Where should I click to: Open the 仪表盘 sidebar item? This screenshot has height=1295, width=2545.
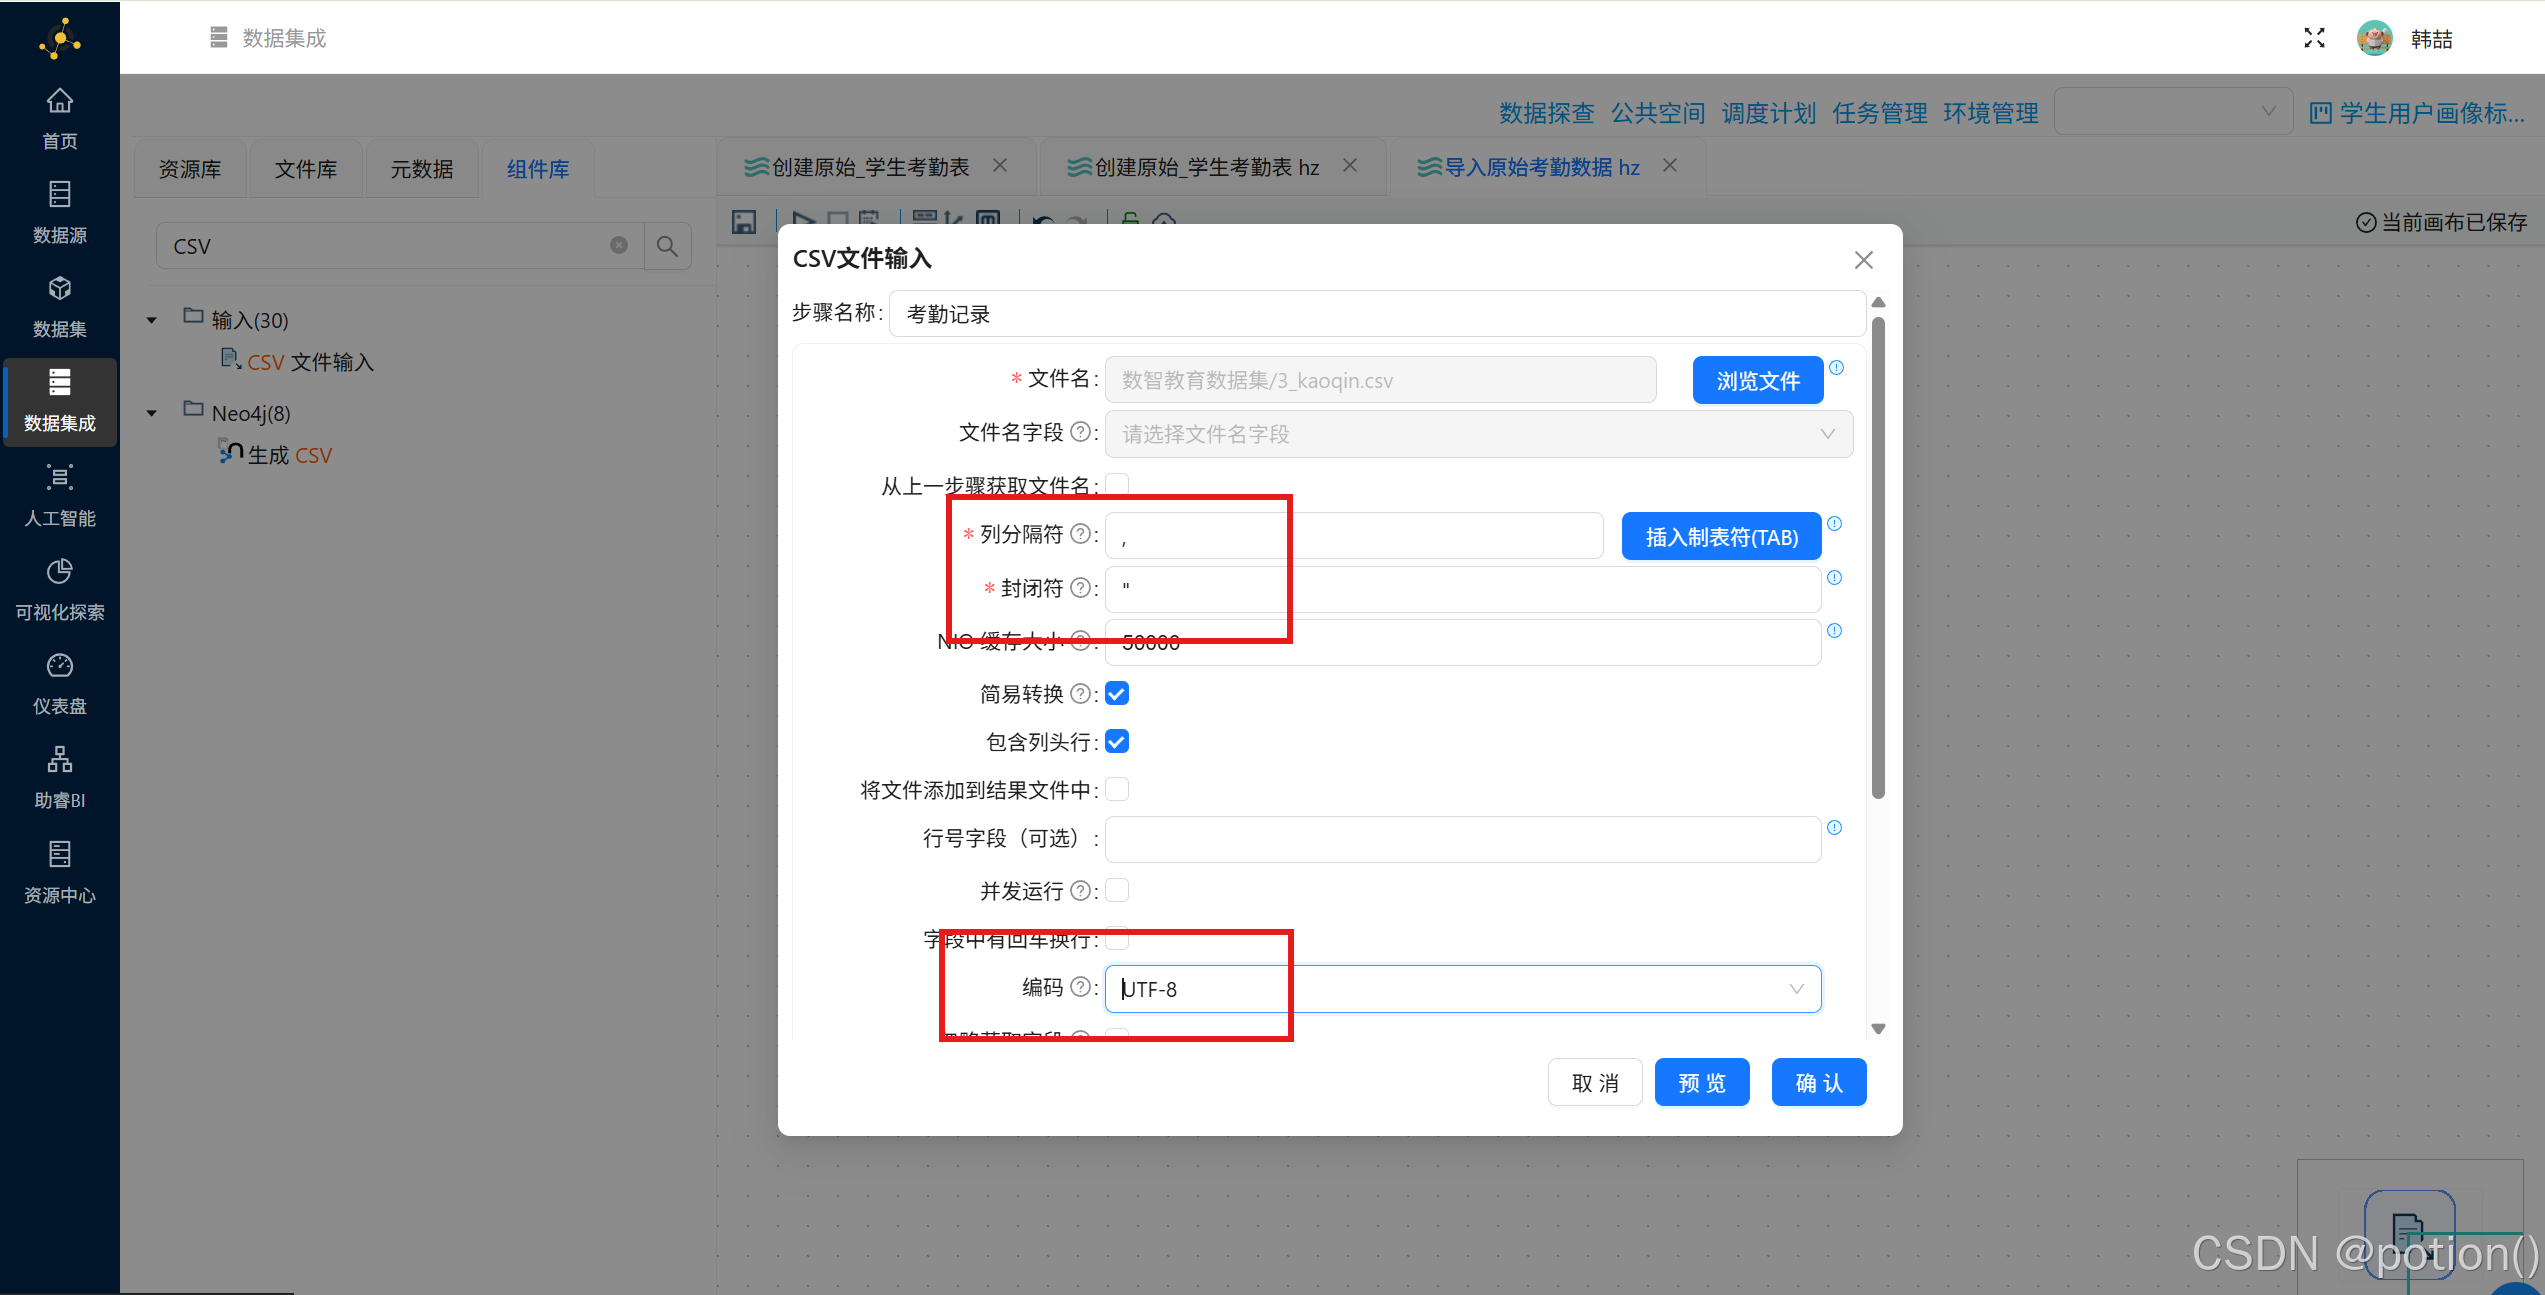pos(60,683)
